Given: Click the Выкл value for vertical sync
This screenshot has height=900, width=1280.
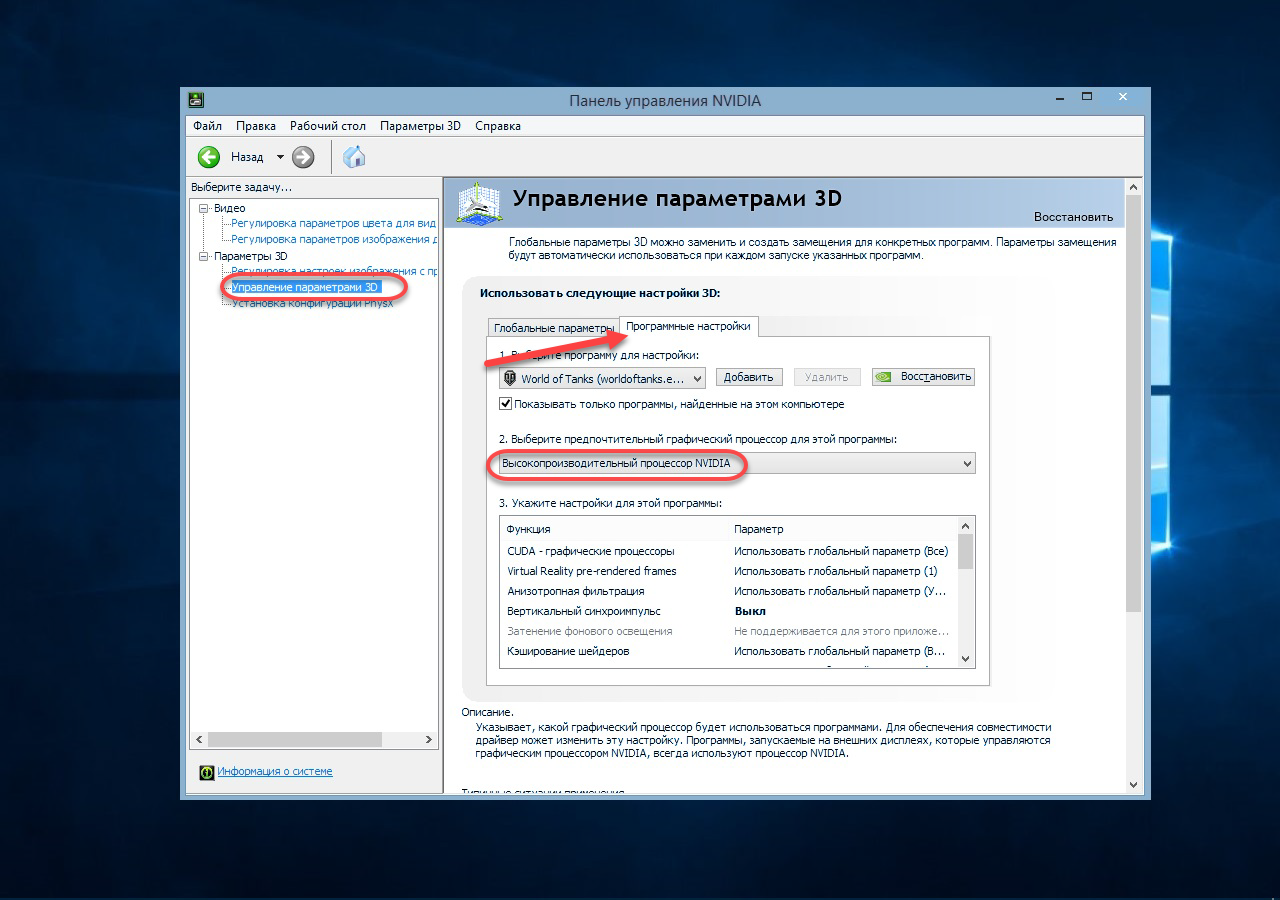Looking at the screenshot, I should pos(750,611).
